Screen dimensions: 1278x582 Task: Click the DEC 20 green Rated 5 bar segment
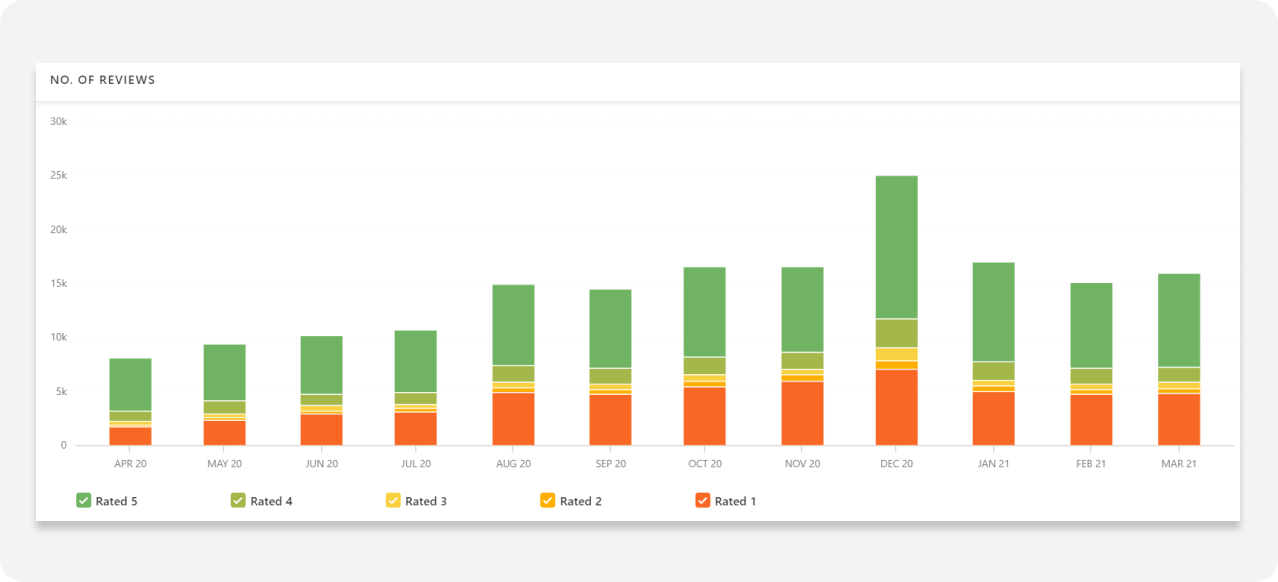tap(896, 247)
